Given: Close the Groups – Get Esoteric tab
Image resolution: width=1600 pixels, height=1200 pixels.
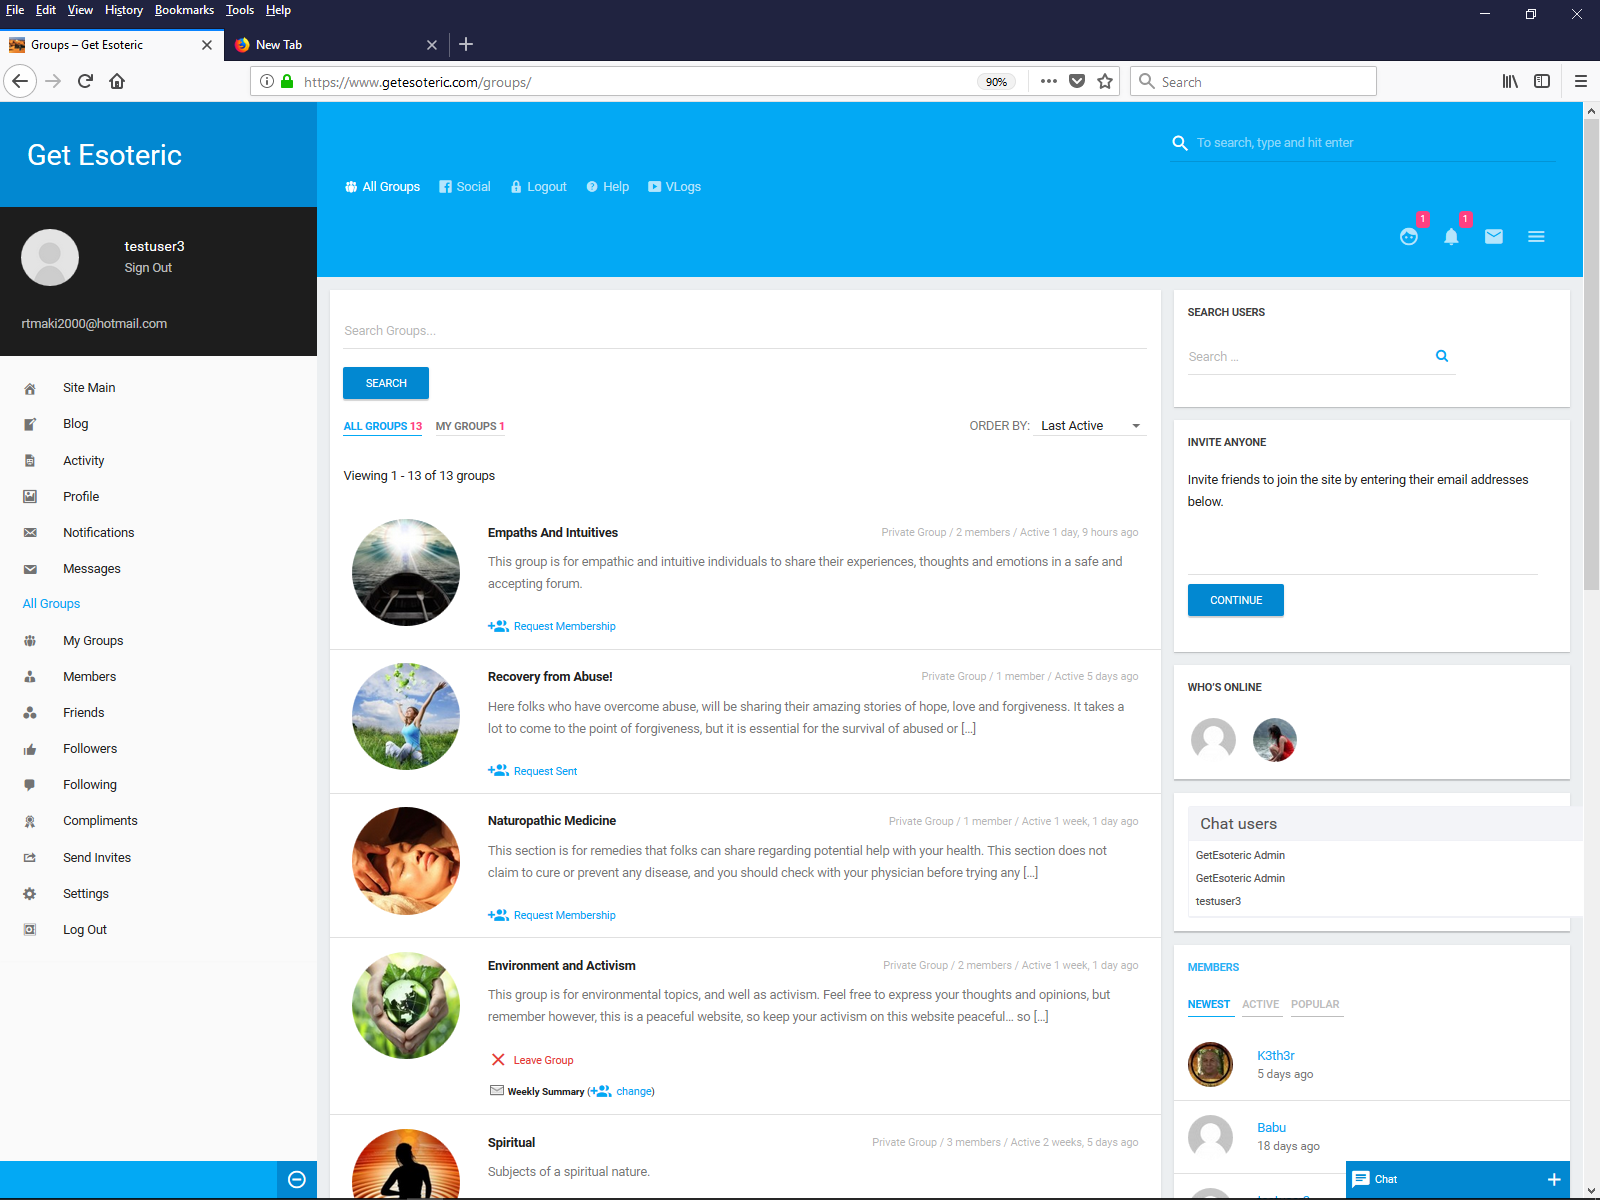Looking at the screenshot, I should tap(207, 45).
